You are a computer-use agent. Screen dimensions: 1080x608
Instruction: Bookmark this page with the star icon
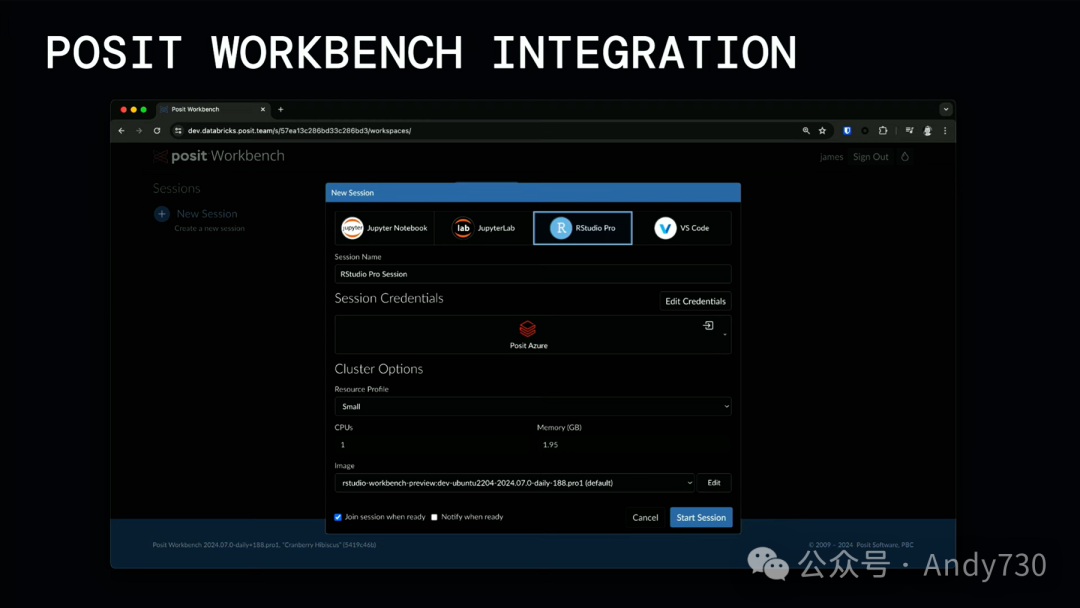point(822,131)
